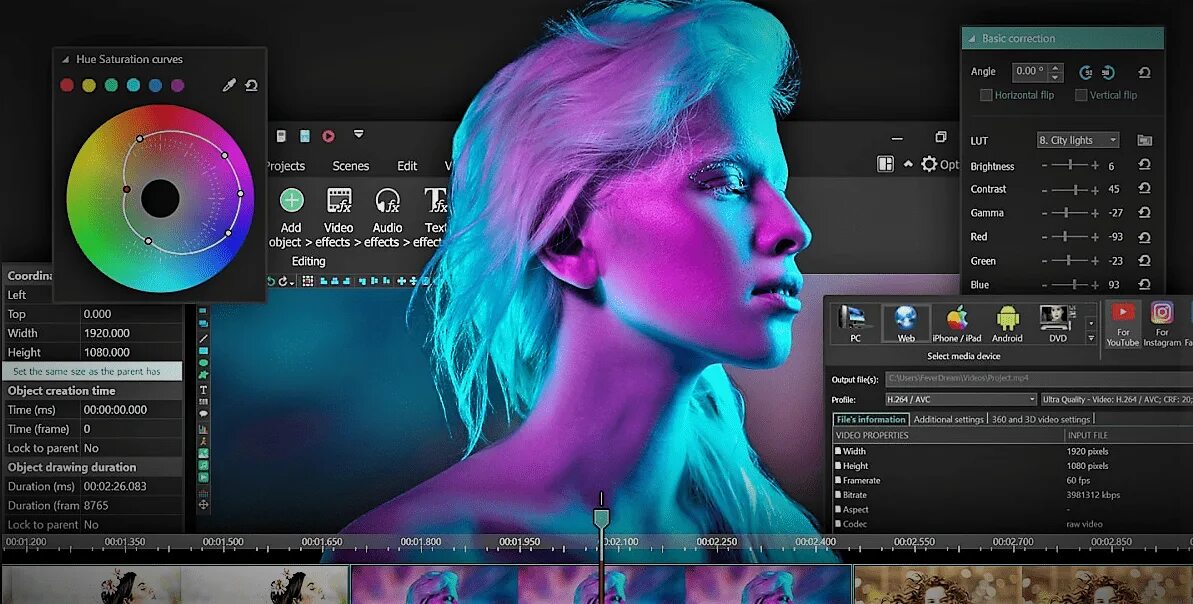Select DVD as the media device

click(1058, 323)
